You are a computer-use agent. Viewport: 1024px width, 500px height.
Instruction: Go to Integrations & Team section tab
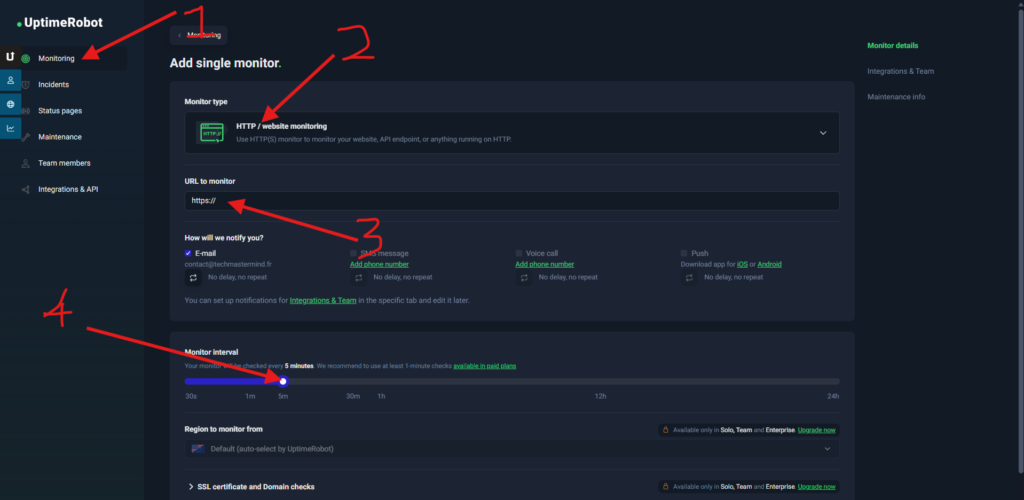tap(900, 71)
